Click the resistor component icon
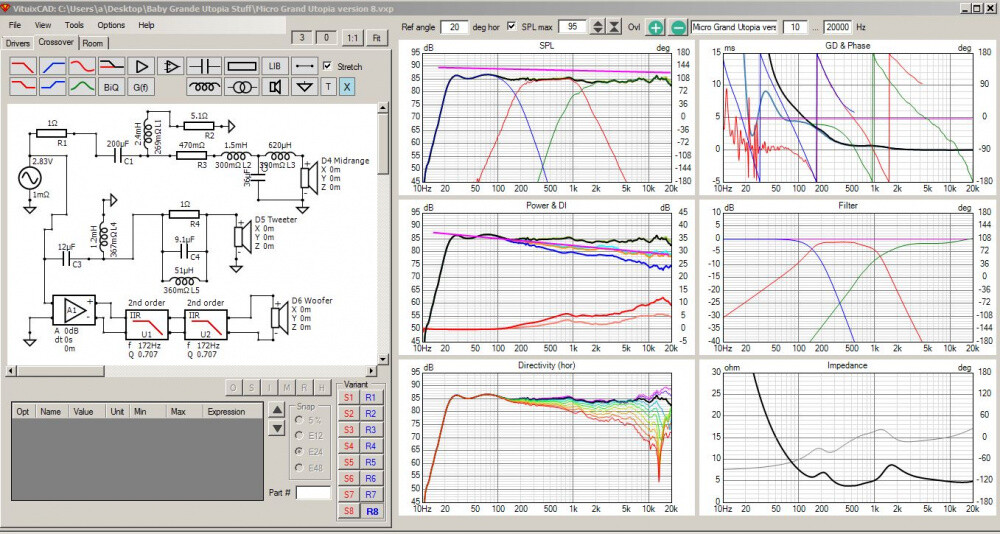This screenshot has width=1000, height=534. tap(241, 66)
